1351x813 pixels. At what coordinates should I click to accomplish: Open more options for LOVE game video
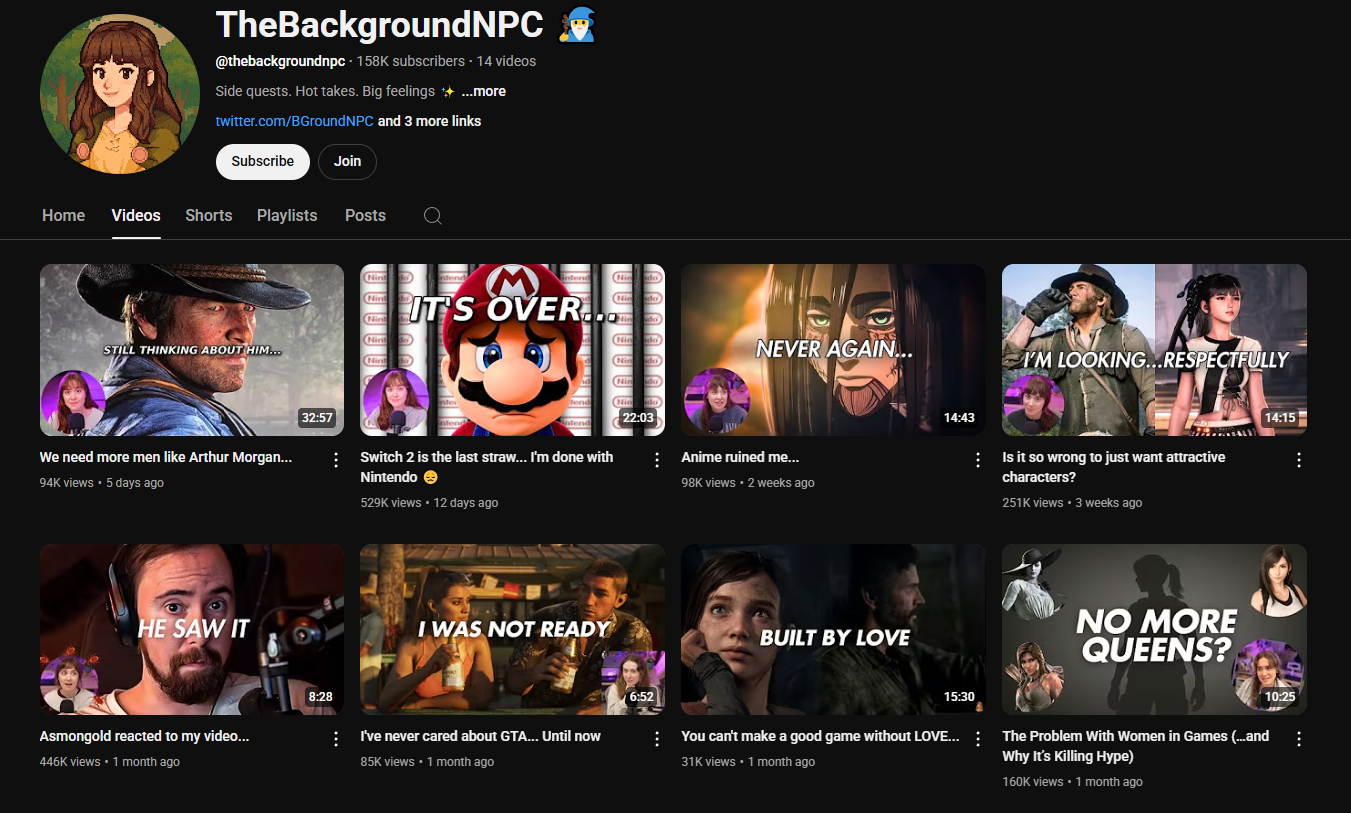[978, 739]
